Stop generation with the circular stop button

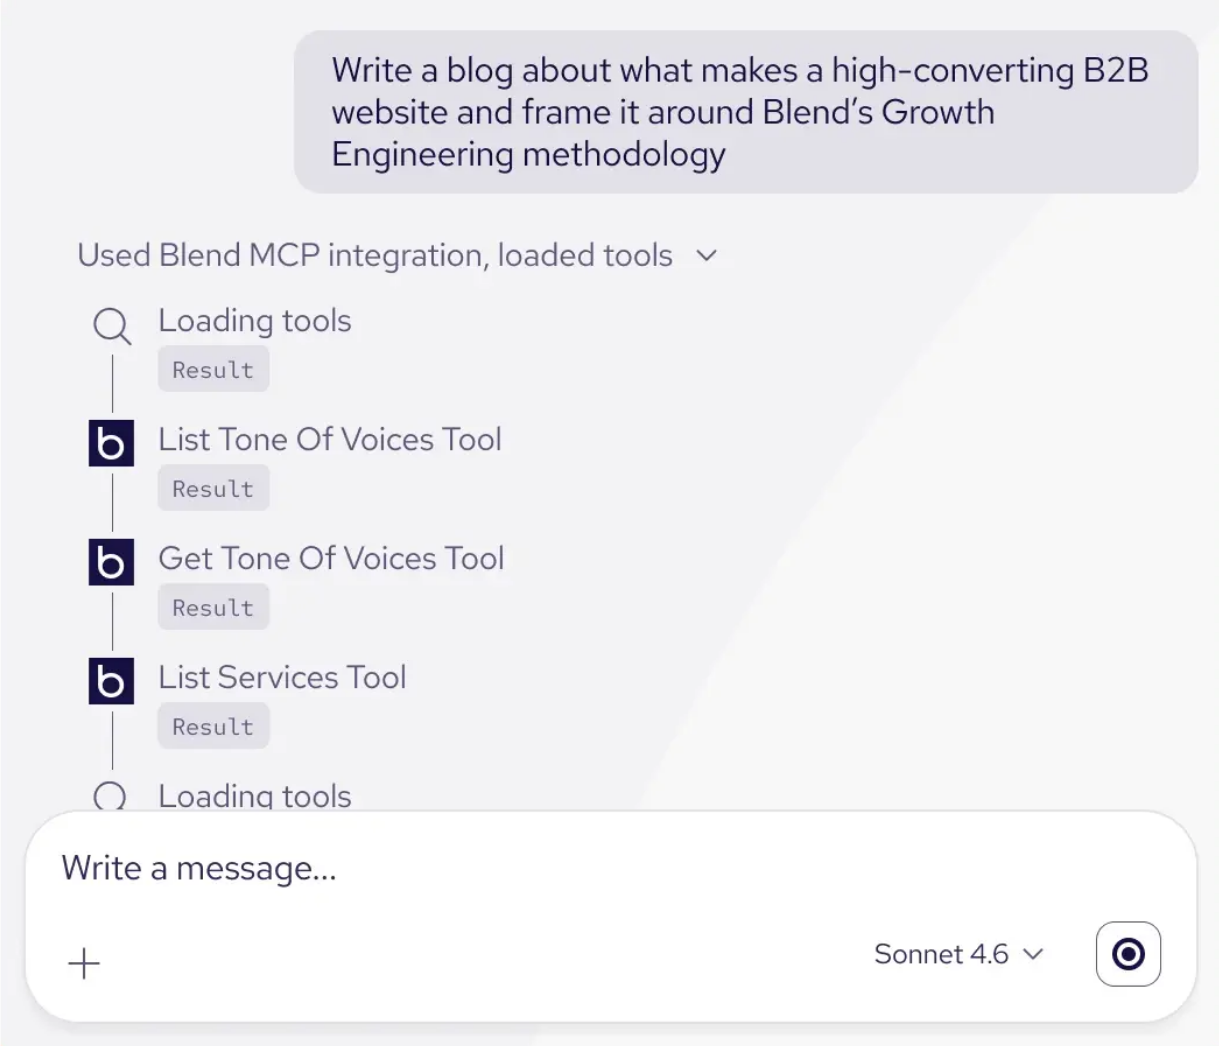tap(1128, 954)
